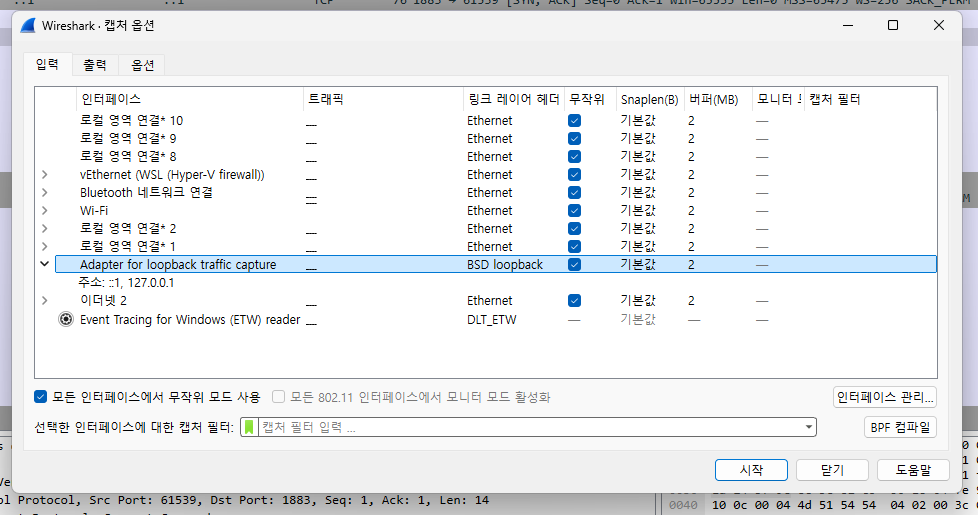Click the BSD loopback link-layer cell
Image resolution: width=978 pixels, height=515 pixels.
pyautogui.click(x=505, y=264)
